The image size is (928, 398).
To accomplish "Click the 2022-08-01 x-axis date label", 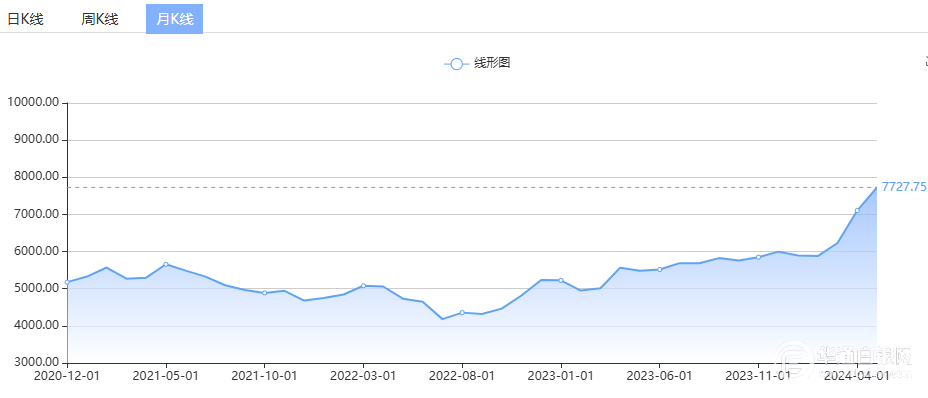I will 462,375.
